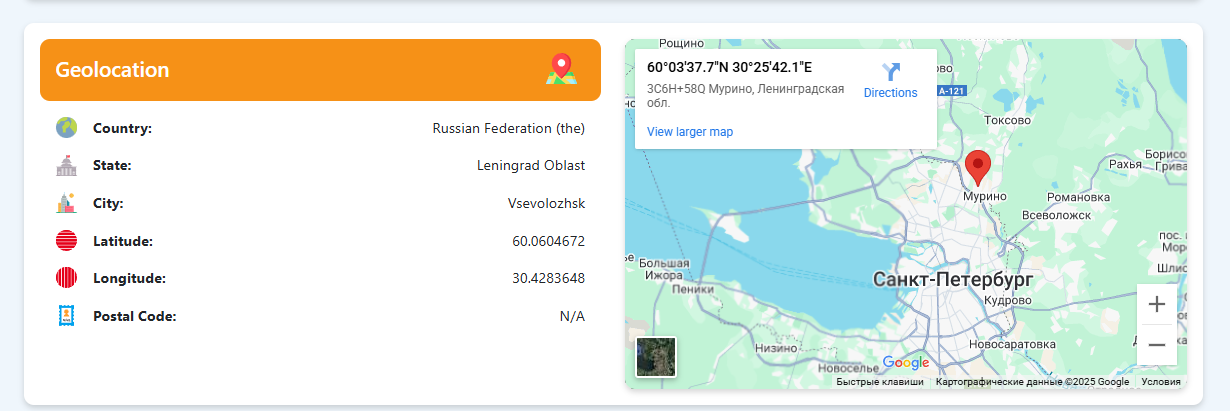Click the red location marker on the map
The width and height of the screenshot is (1230, 411).
point(978,167)
